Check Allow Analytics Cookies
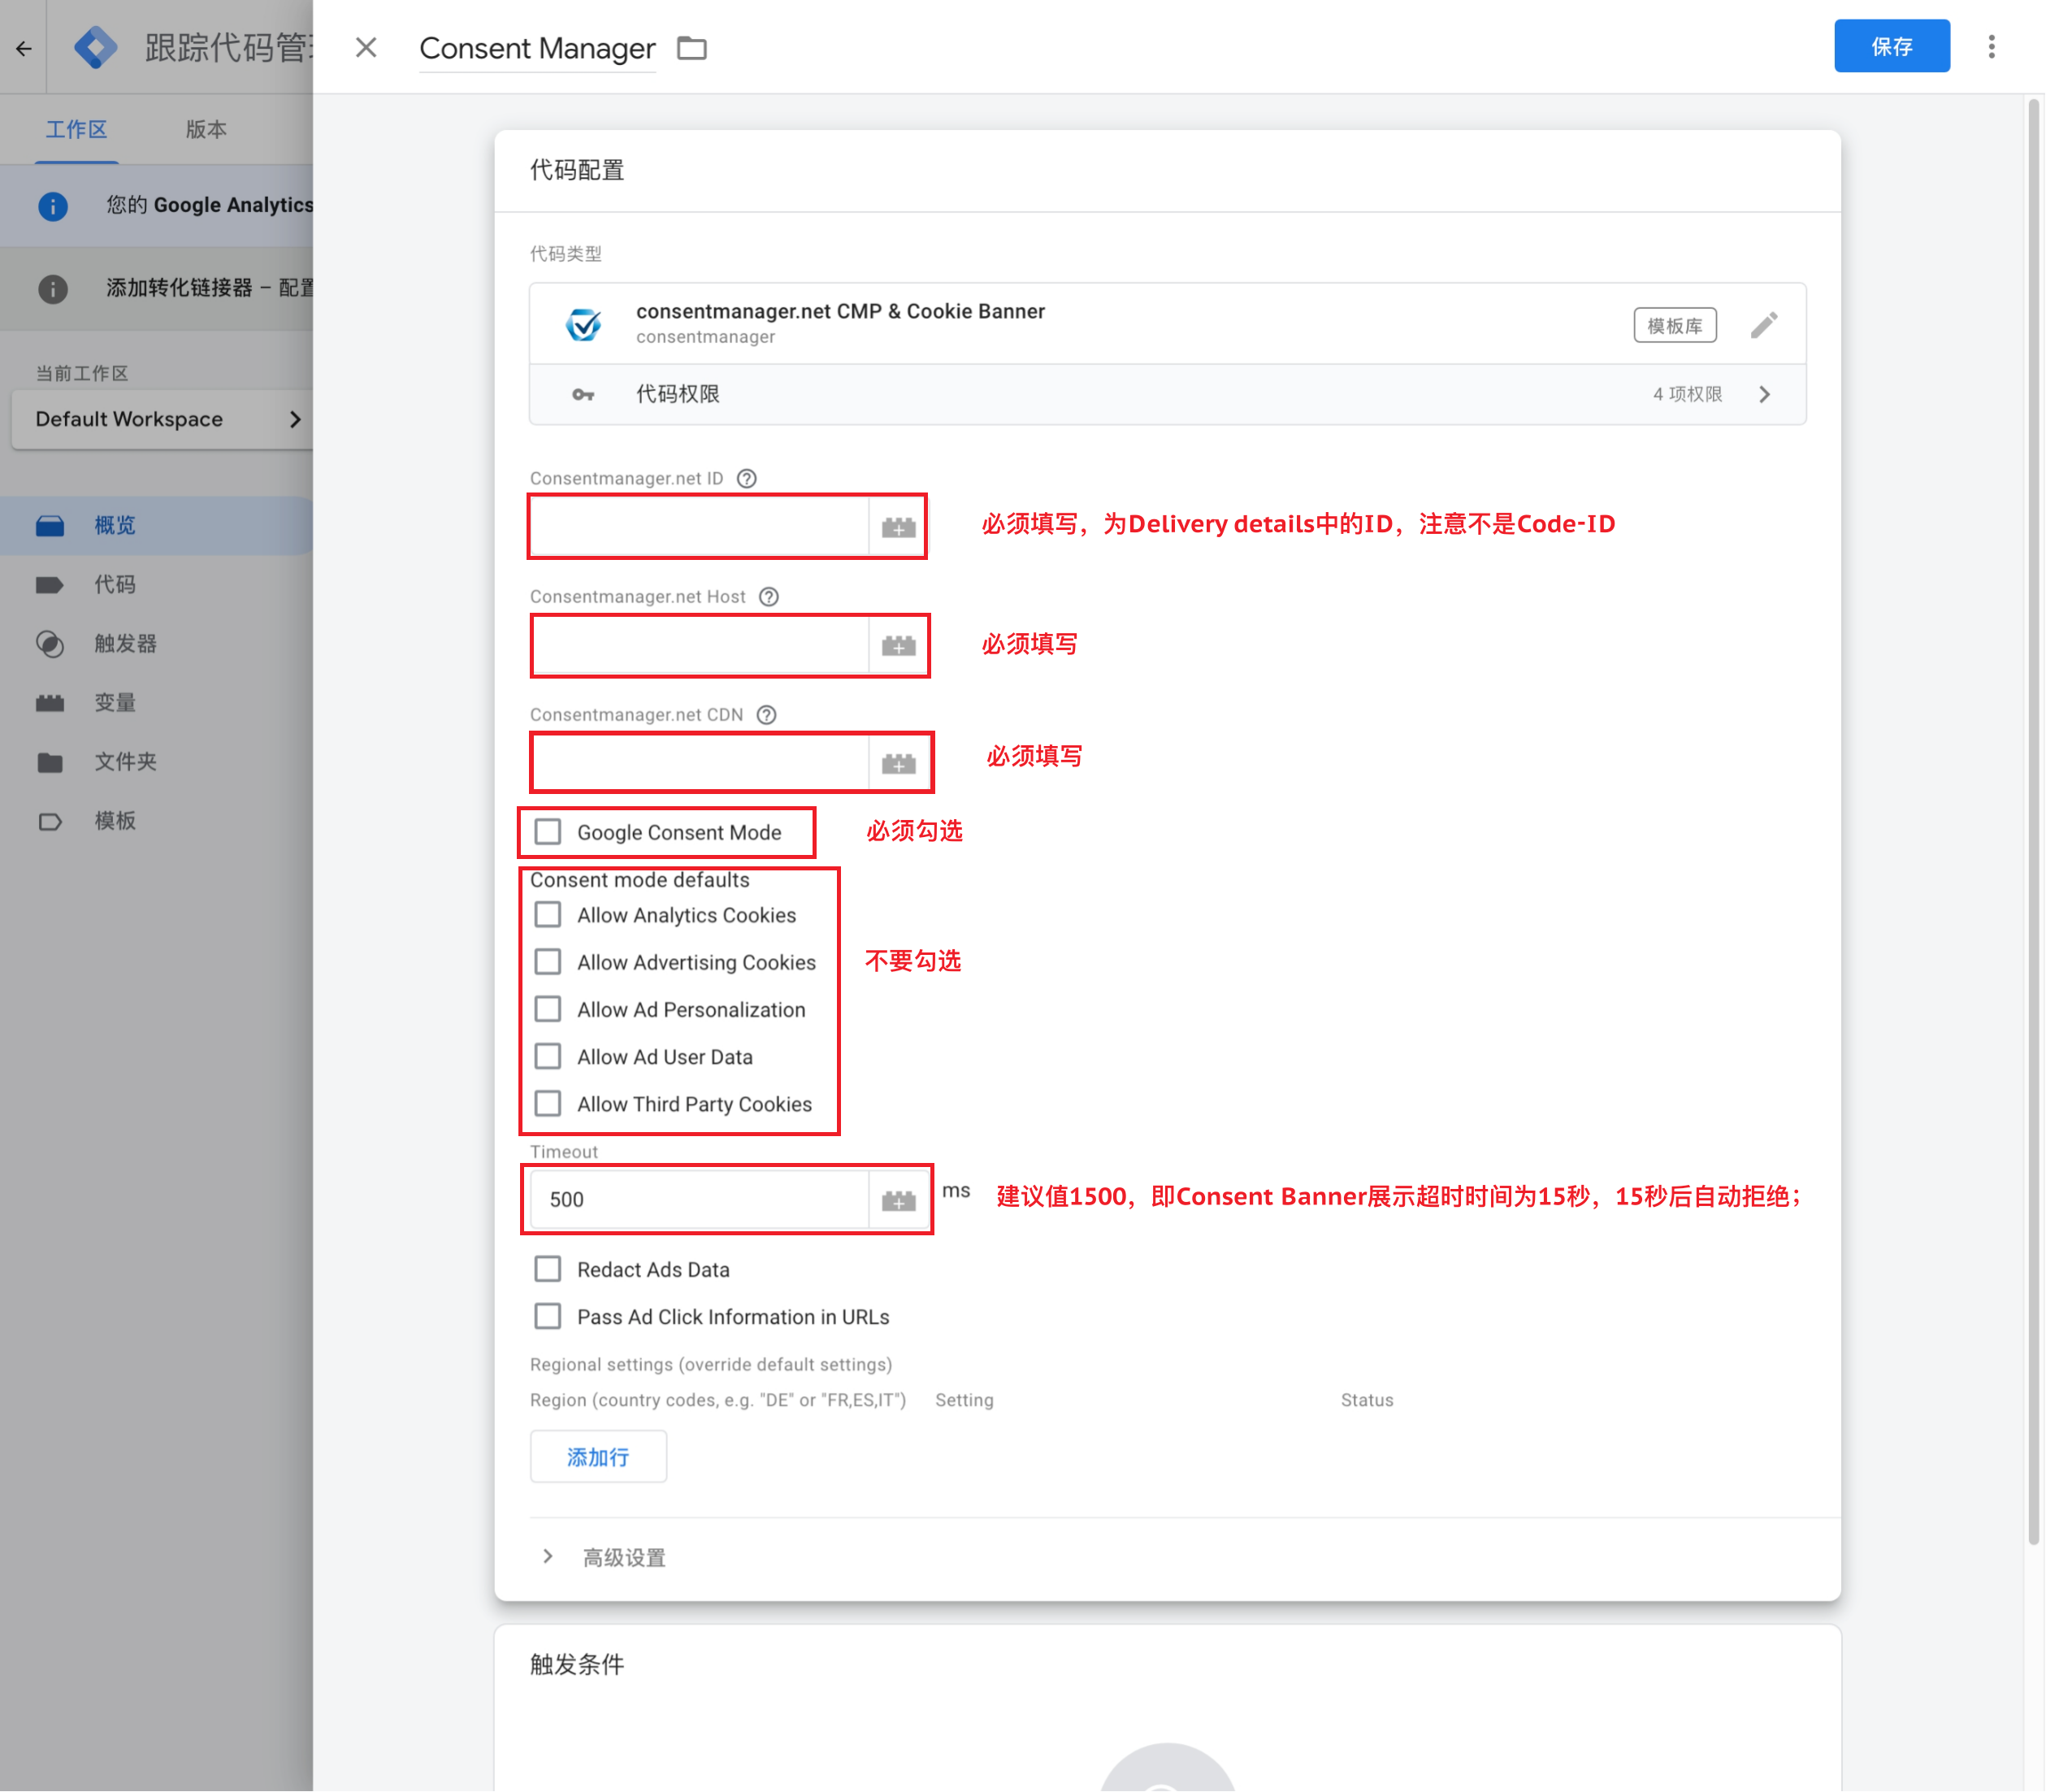This screenshot has width=2046, height=1792. pos(548,913)
